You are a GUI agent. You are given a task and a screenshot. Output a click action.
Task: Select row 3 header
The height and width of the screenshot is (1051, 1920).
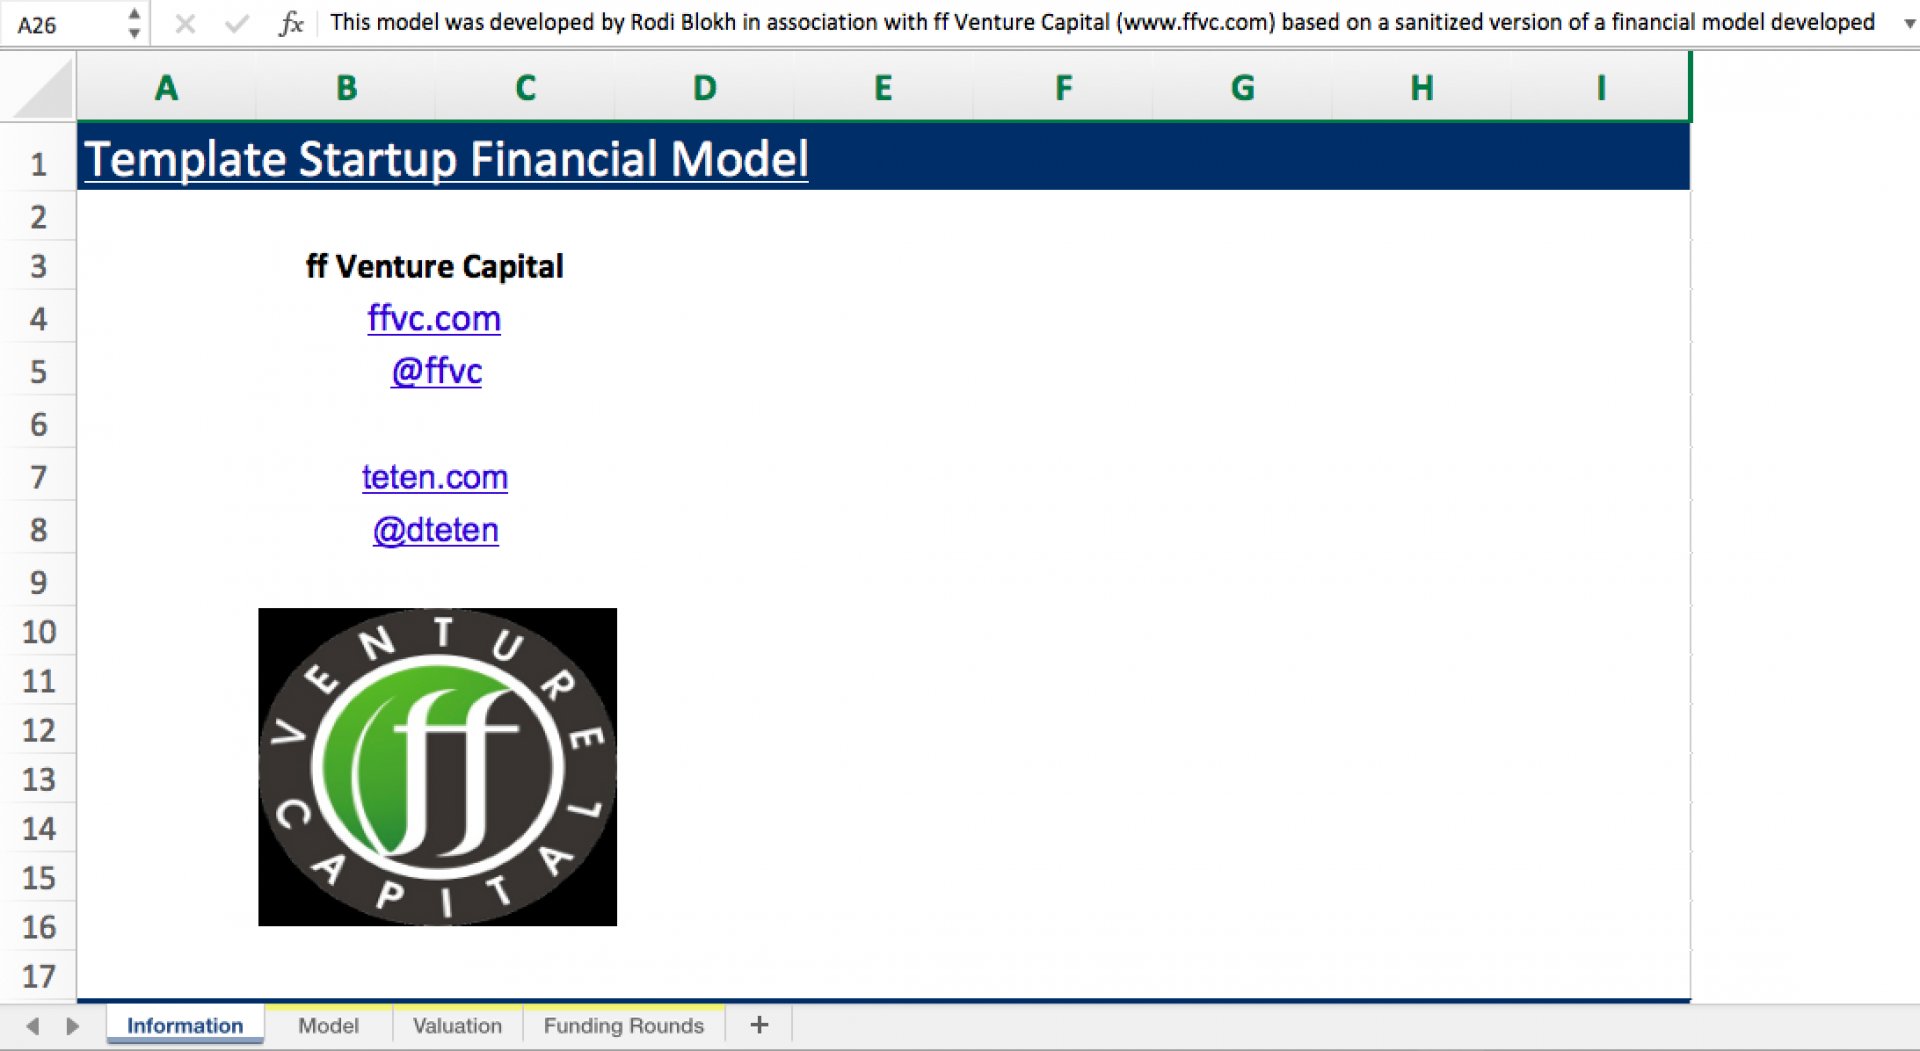click(x=38, y=266)
